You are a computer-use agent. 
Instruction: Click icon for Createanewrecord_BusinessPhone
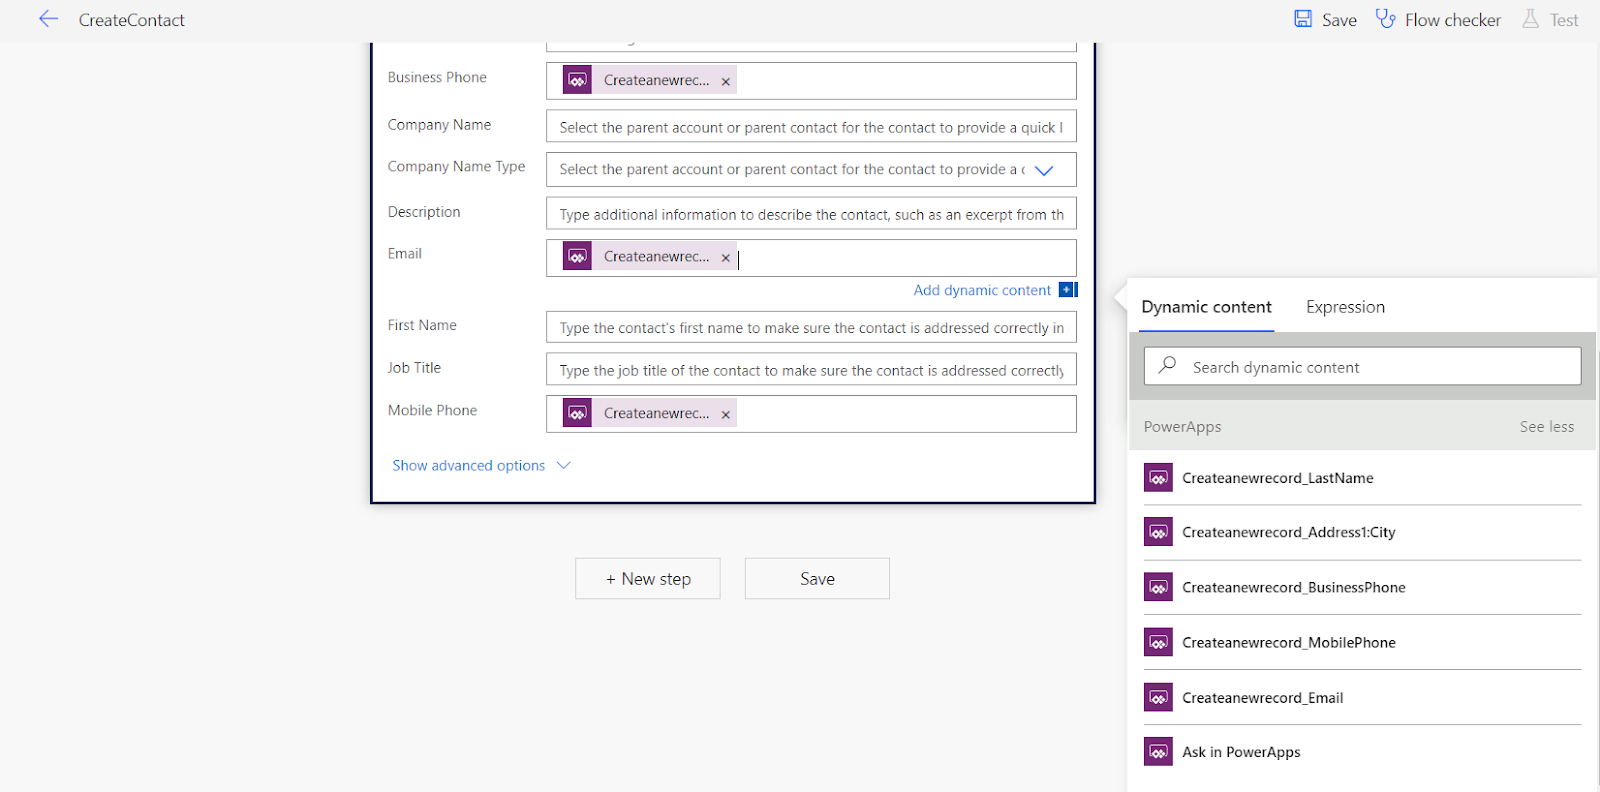pyautogui.click(x=1158, y=587)
